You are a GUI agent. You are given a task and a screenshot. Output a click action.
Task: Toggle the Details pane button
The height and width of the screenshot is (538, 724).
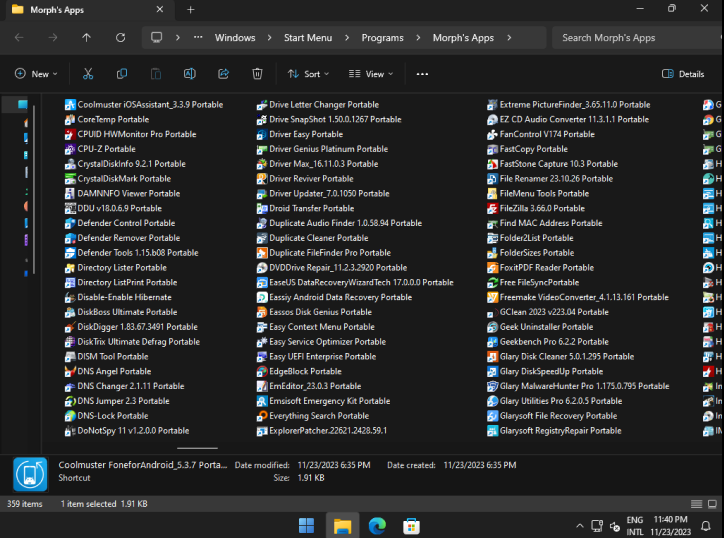pos(683,74)
